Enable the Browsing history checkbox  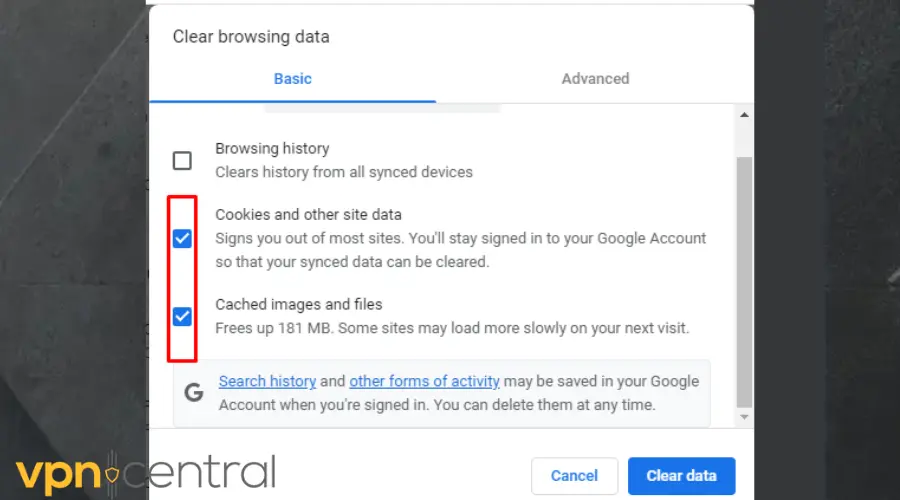click(x=182, y=160)
